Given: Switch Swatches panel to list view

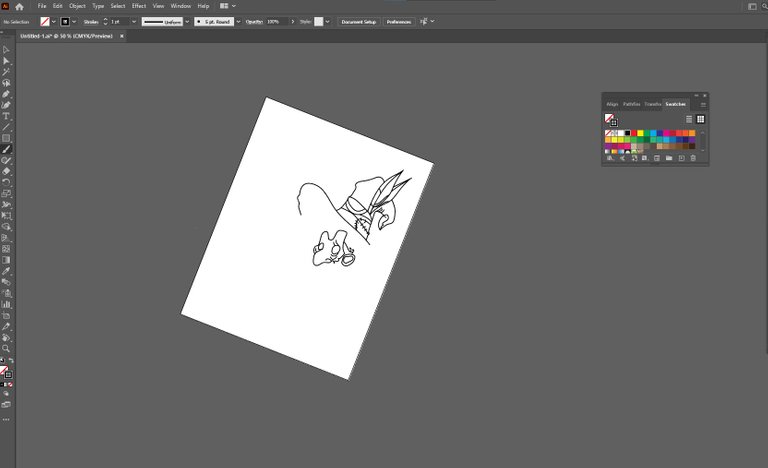Looking at the screenshot, I should pyautogui.click(x=689, y=119).
